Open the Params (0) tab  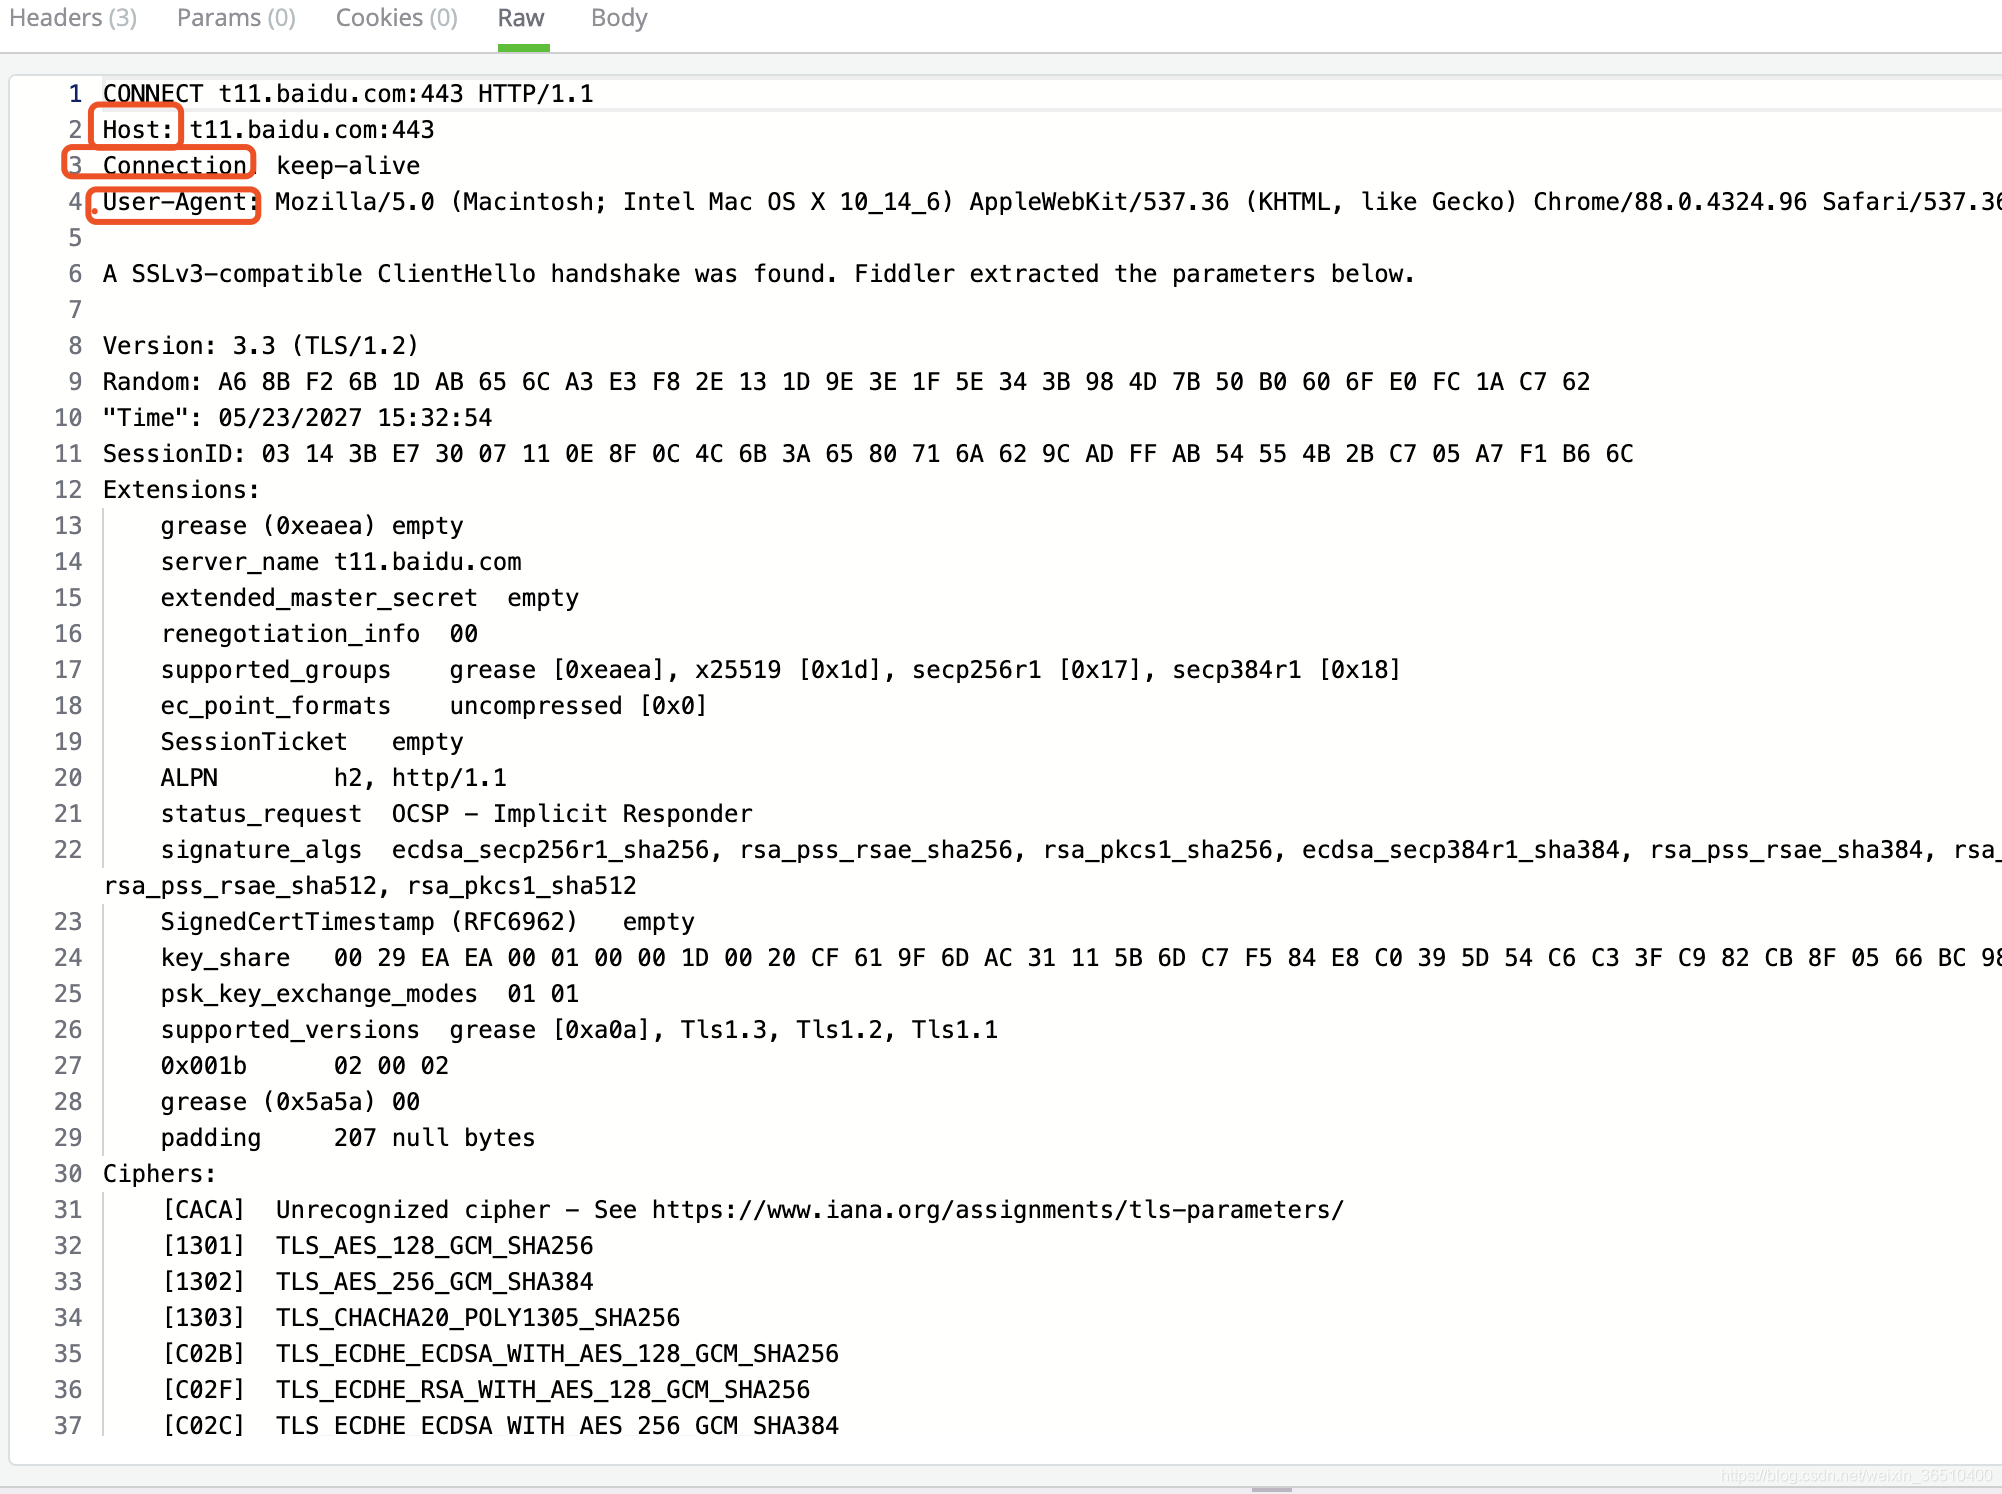236,18
